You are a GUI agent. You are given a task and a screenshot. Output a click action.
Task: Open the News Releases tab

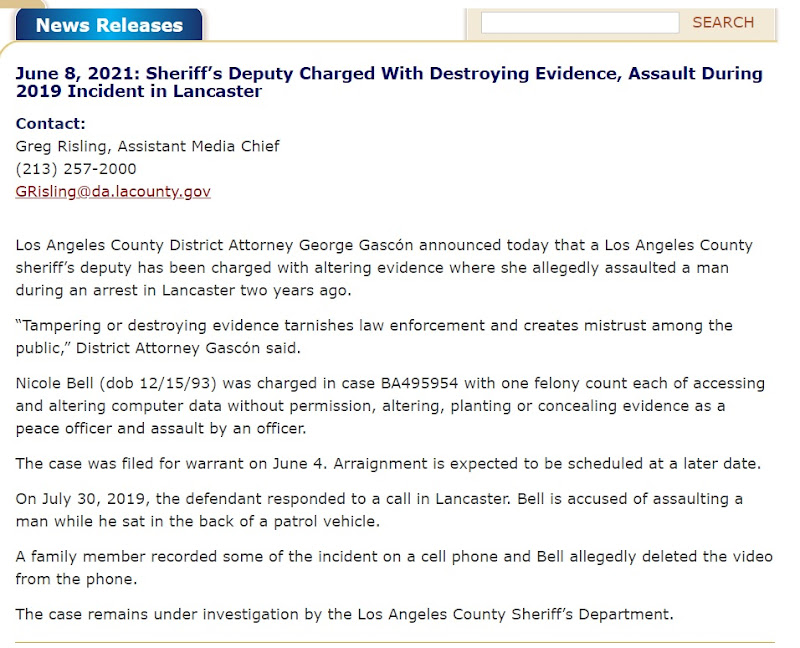(x=109, y=25)
